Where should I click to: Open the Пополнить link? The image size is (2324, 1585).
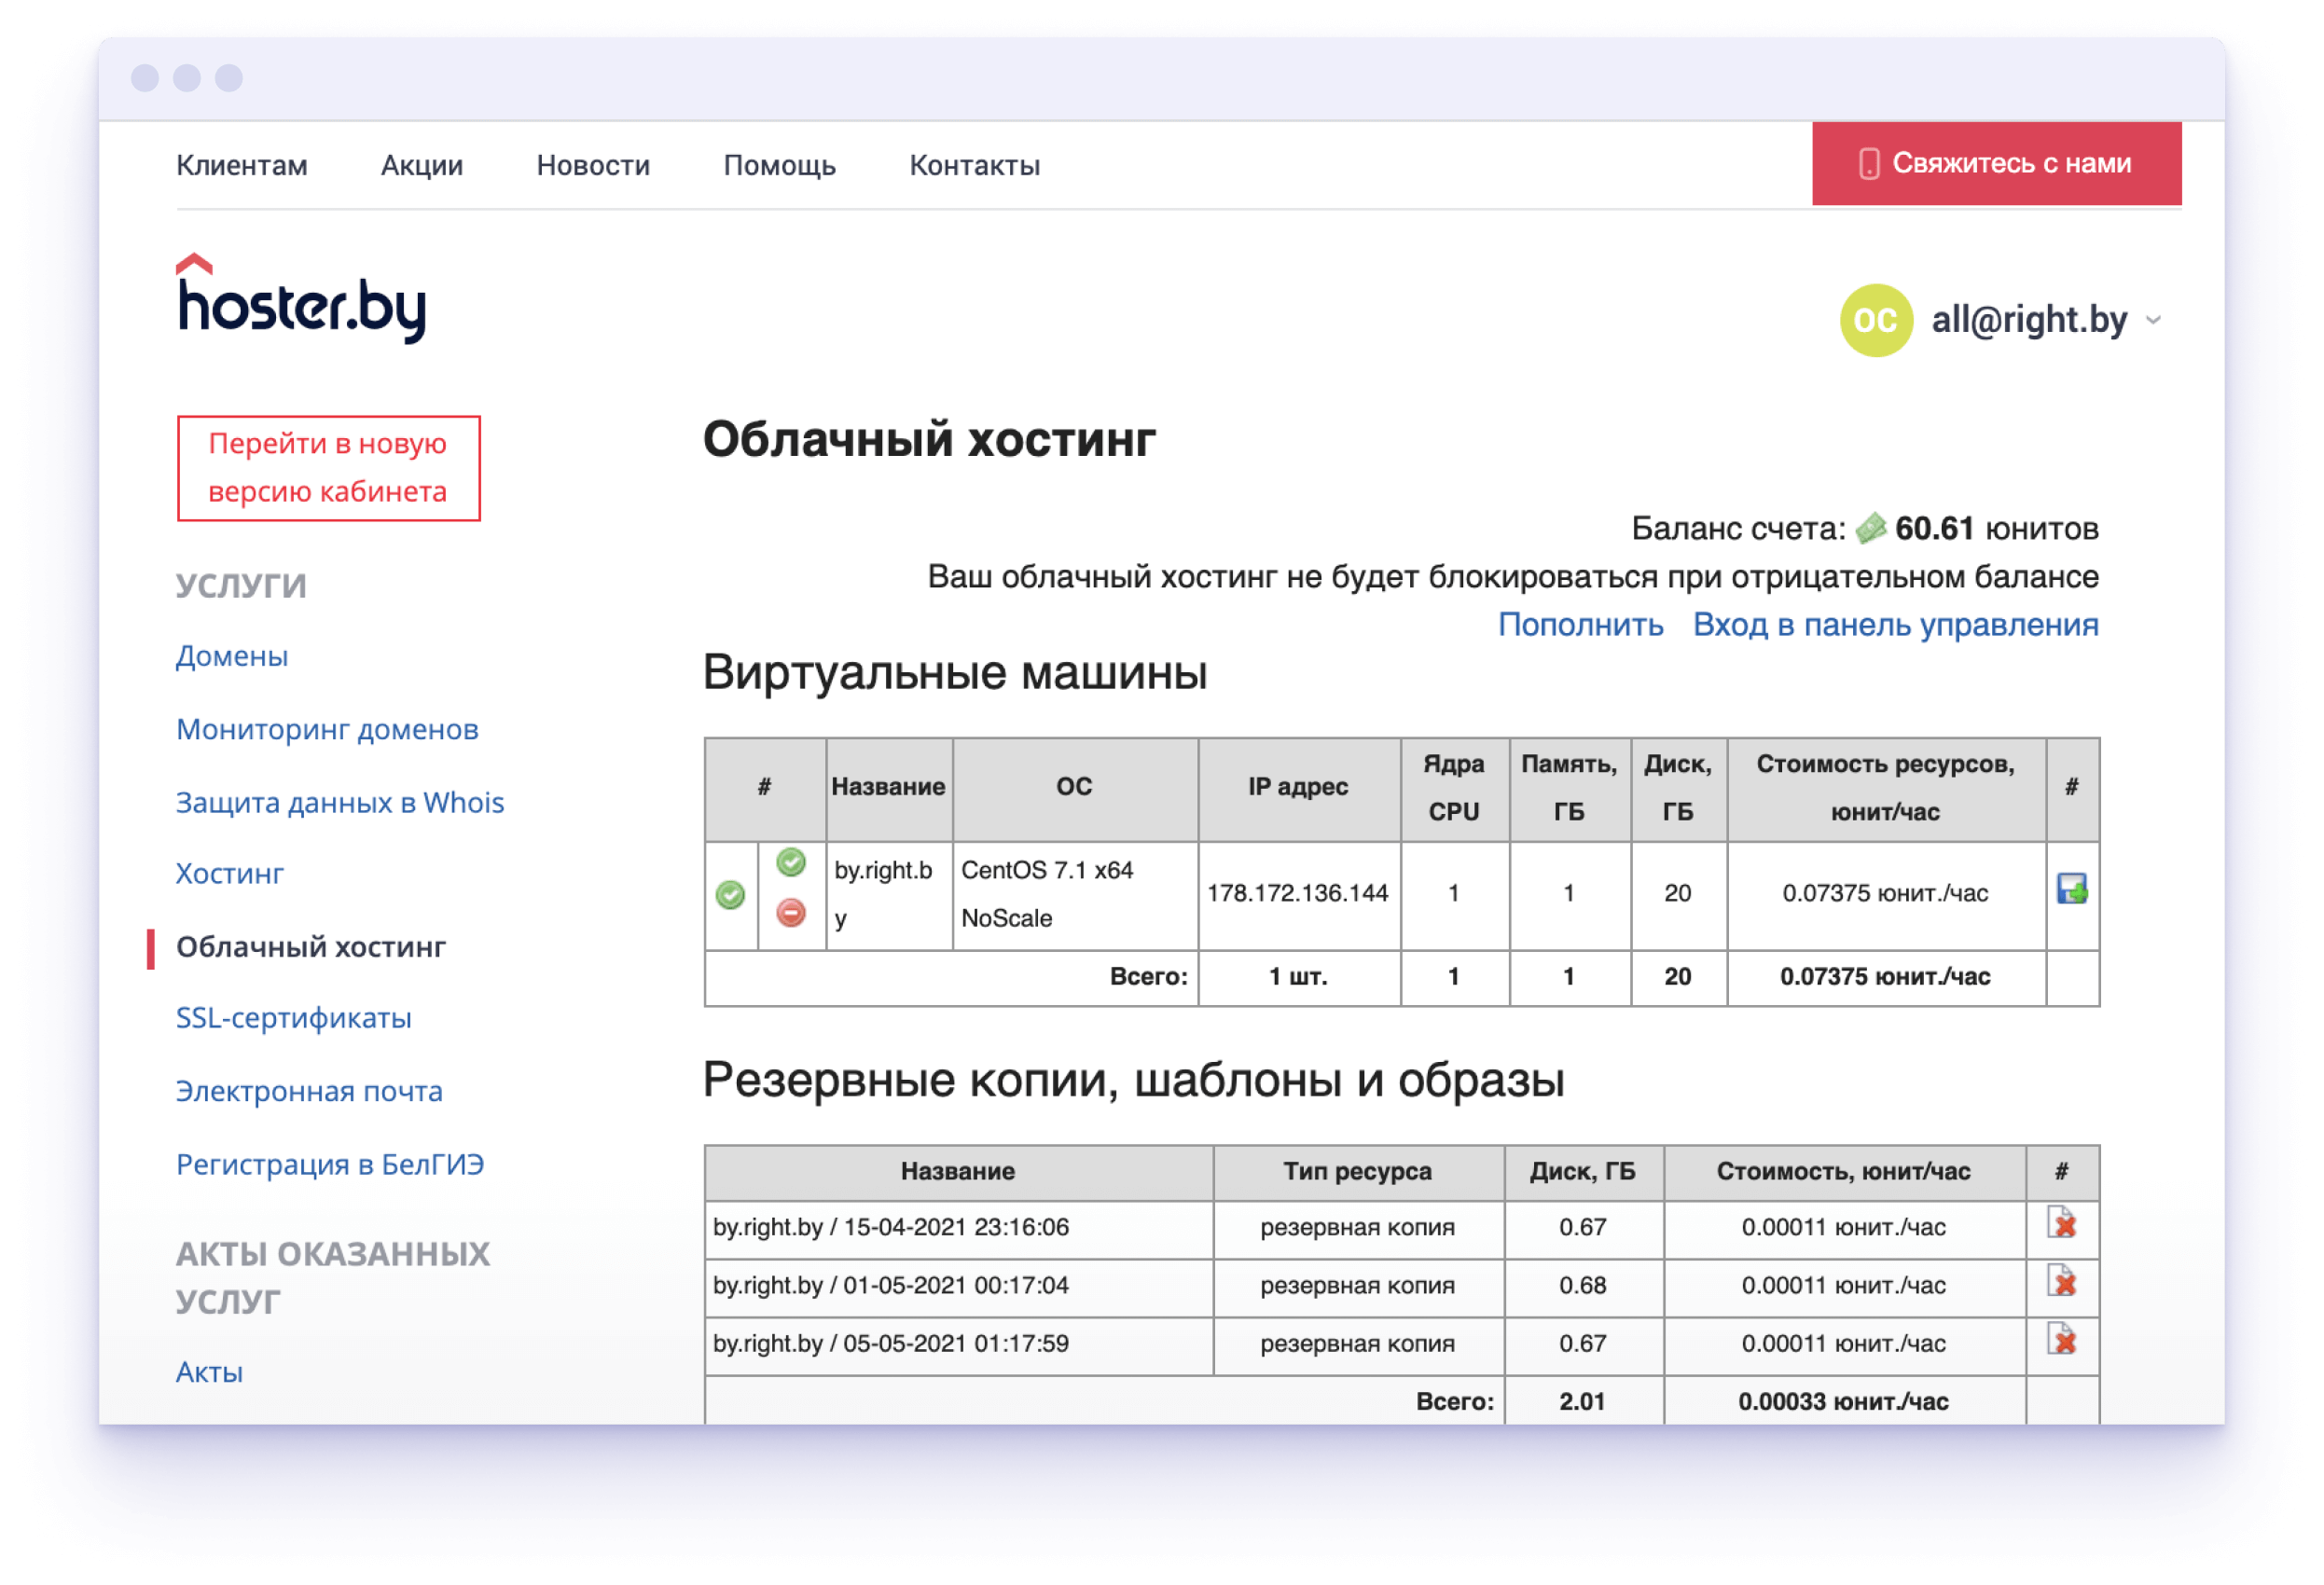[1580, 624]
